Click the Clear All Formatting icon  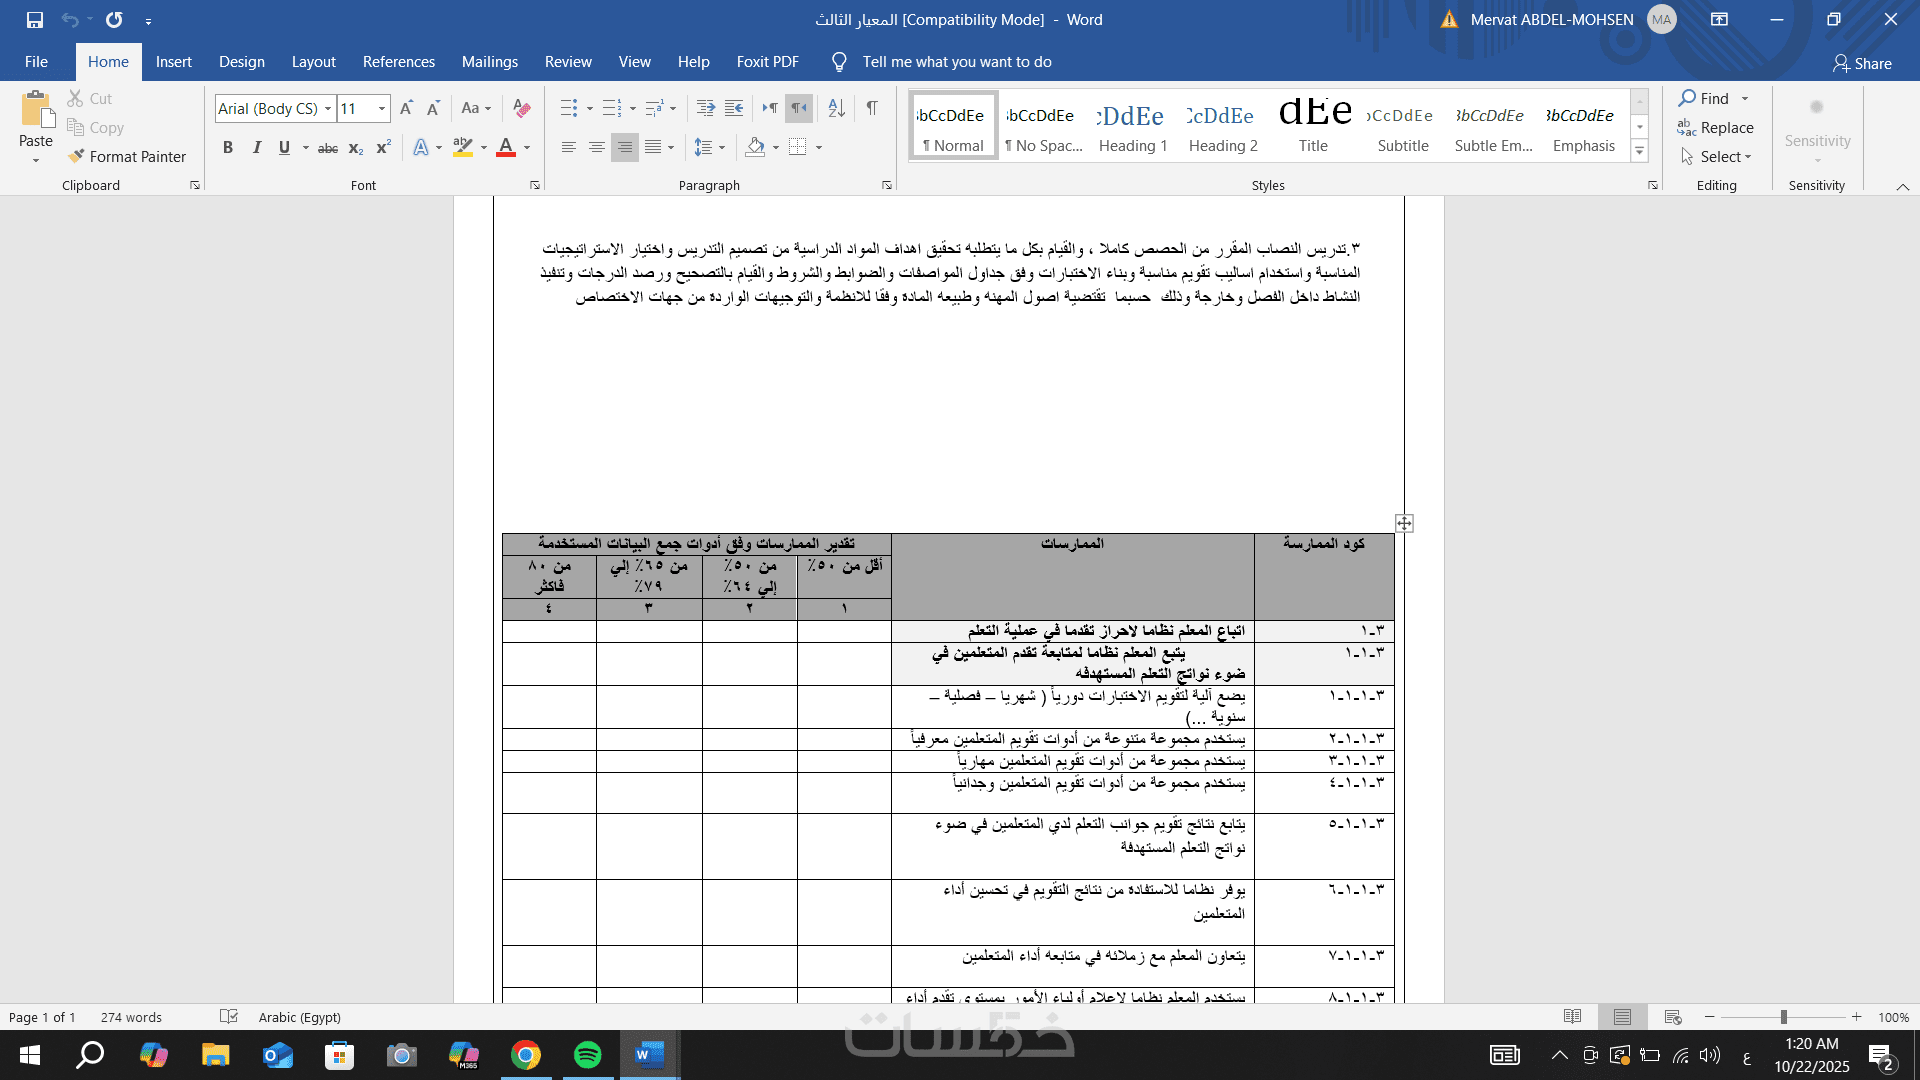pos(521,108)
